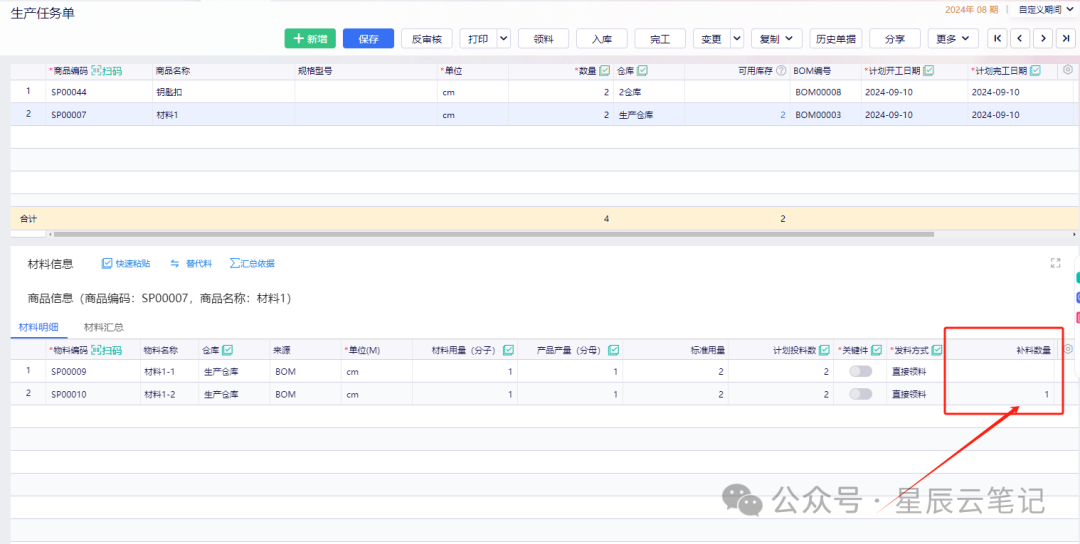1080x544 pixels.
Task: Jump to first record arrow
Action: pos(997,39)
